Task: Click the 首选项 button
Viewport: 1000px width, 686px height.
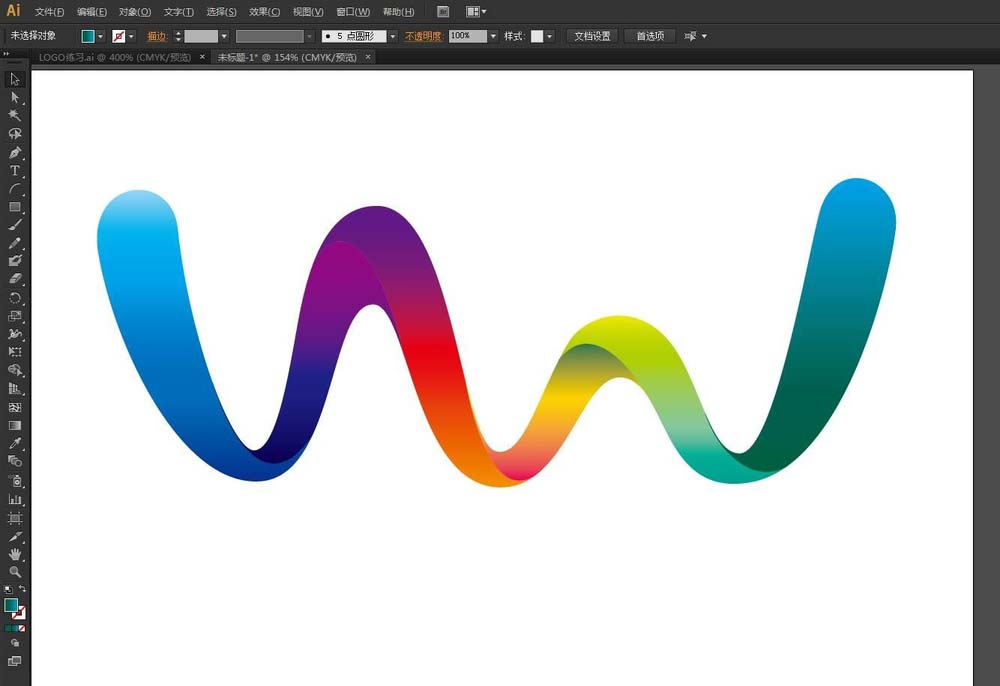Action: (650, 36)
